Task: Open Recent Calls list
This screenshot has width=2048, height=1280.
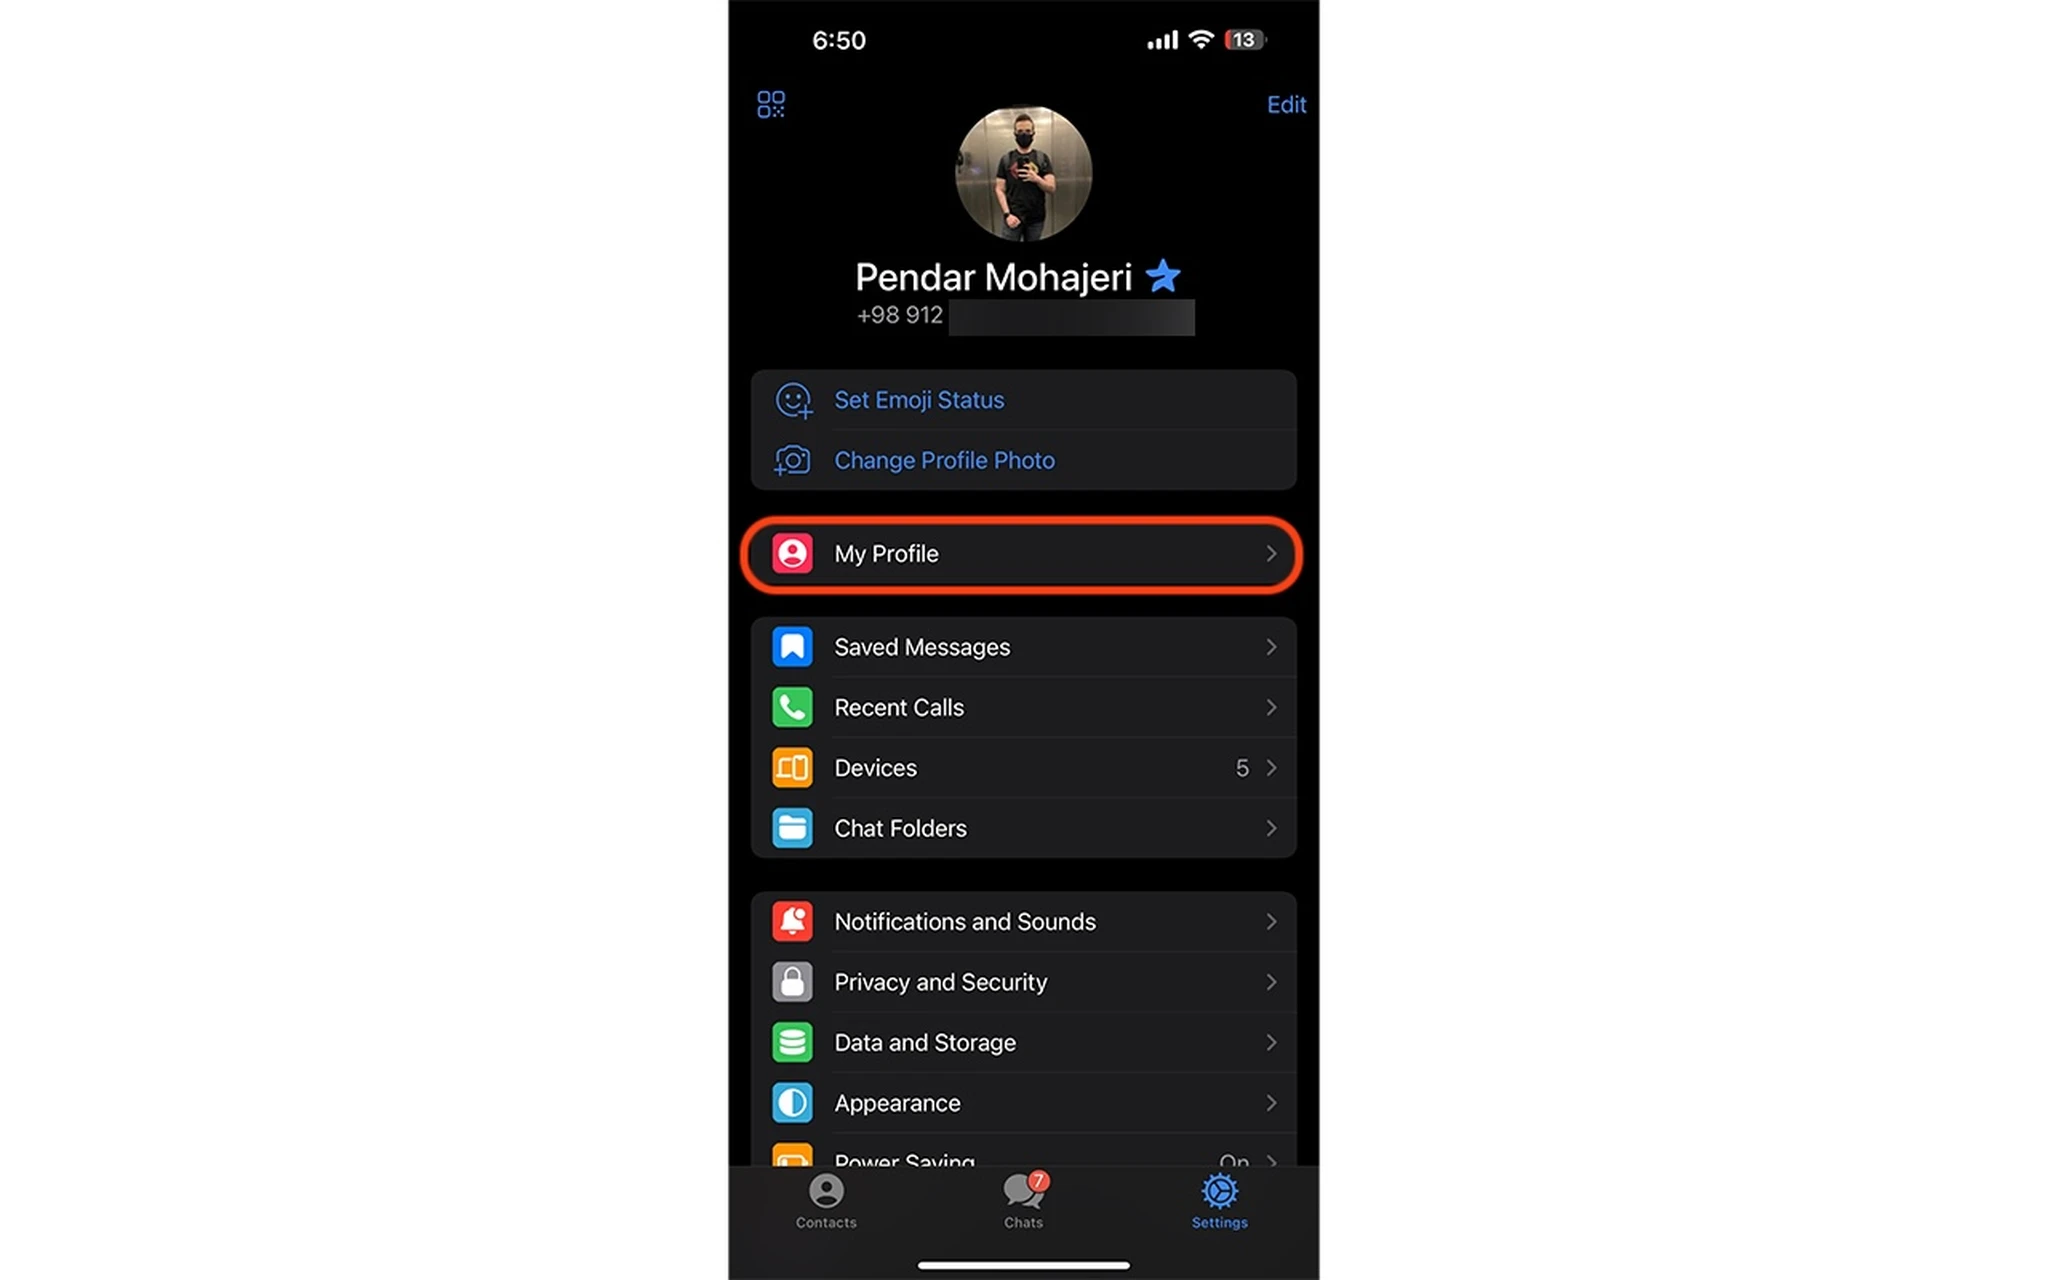Action: click(1023, 706)
